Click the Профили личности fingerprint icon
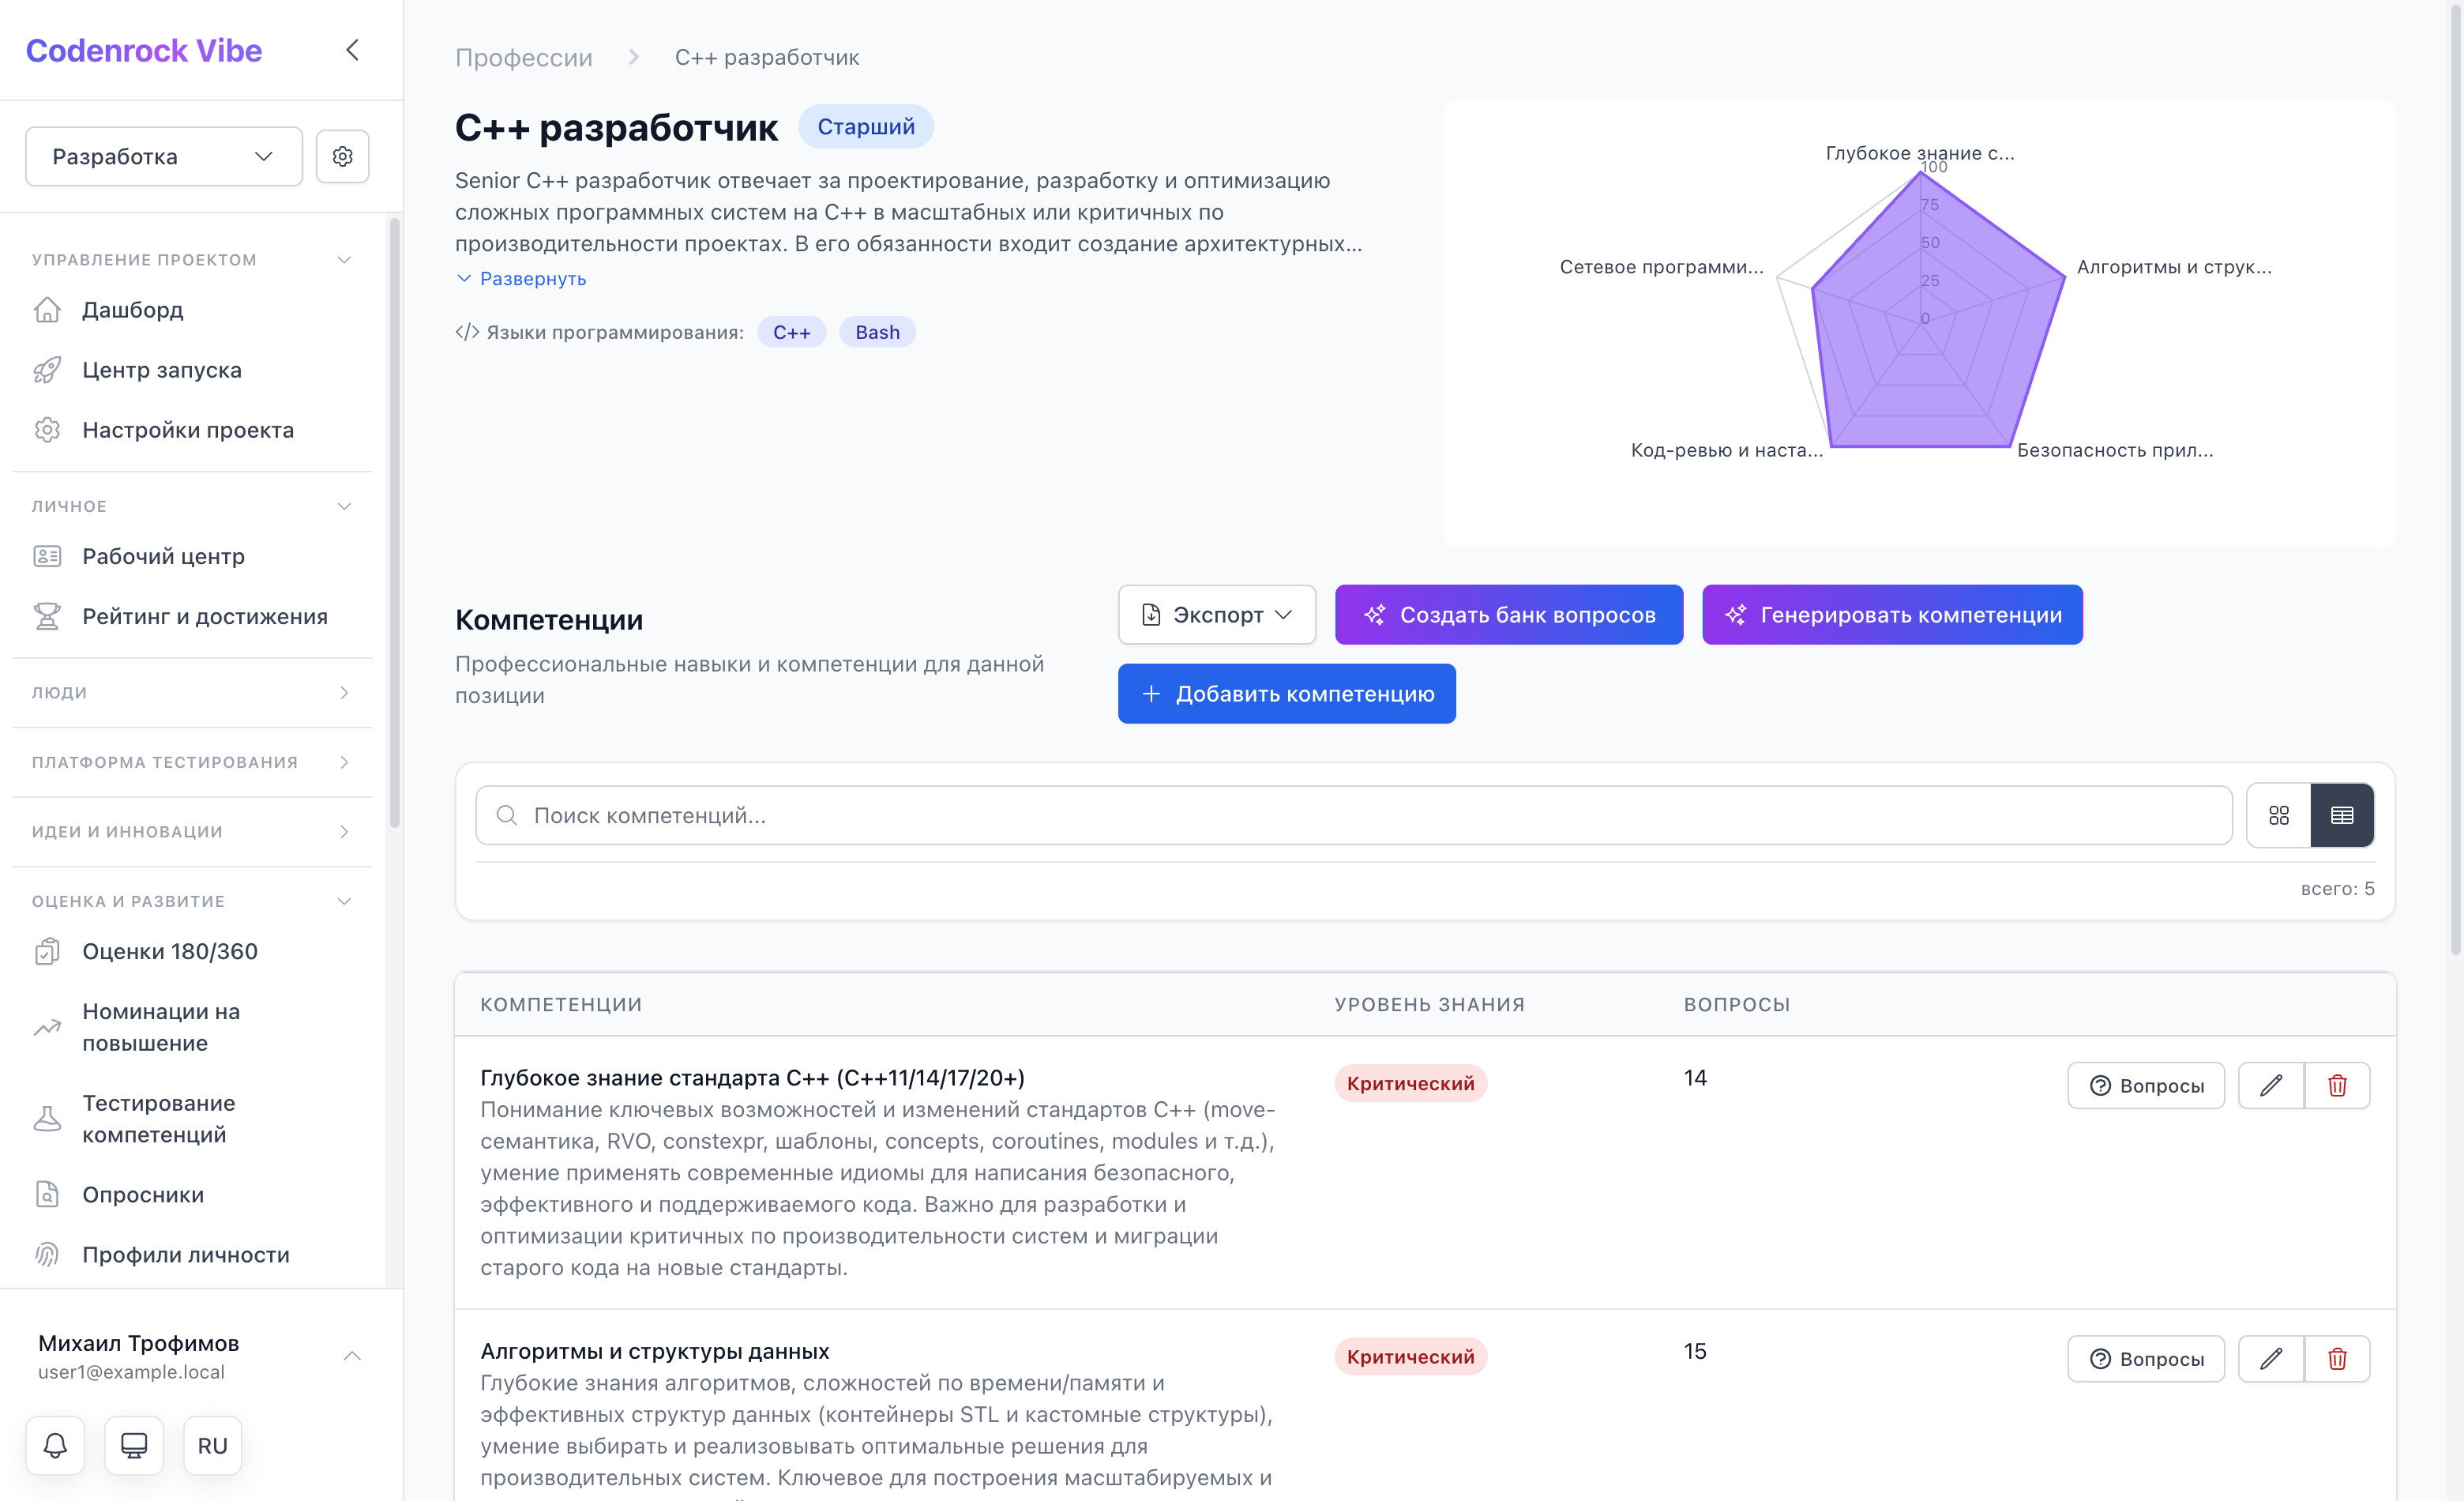This screenshot has height=1501, width=2464. coord(47,1254)
